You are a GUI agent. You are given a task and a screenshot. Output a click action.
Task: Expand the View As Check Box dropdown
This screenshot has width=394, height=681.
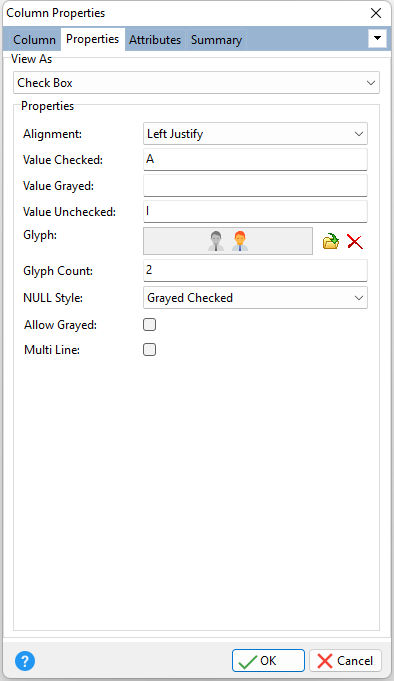tap(196, 83)
